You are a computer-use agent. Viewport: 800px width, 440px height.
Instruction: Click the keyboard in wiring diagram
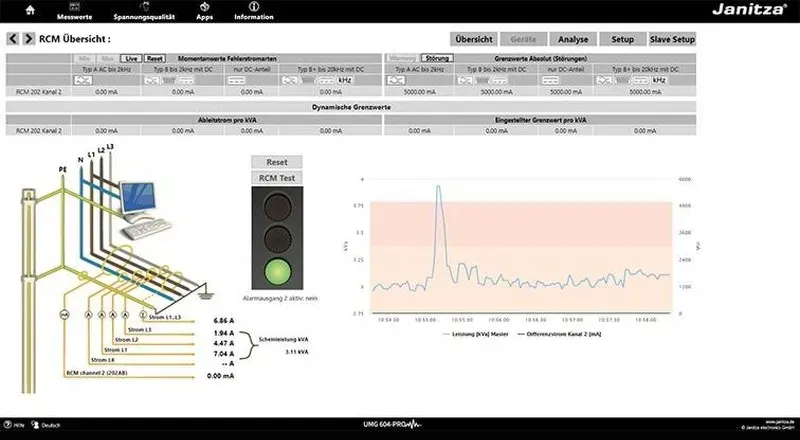tap(146, 230)
